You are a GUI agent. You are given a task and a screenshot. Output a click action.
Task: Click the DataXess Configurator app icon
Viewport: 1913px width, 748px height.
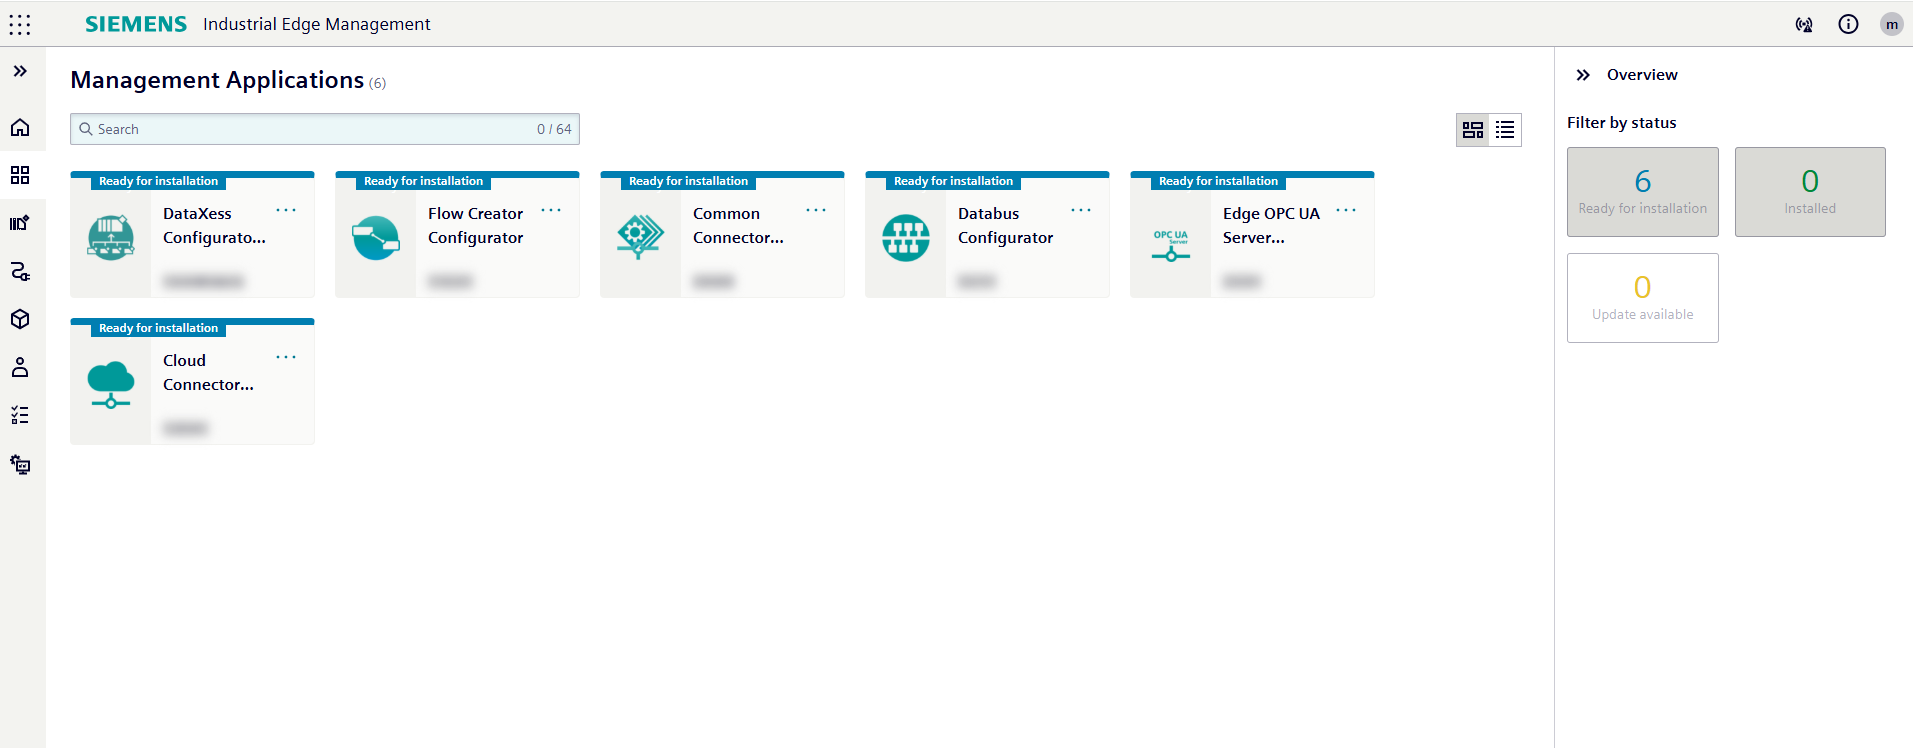pos(111,237)
